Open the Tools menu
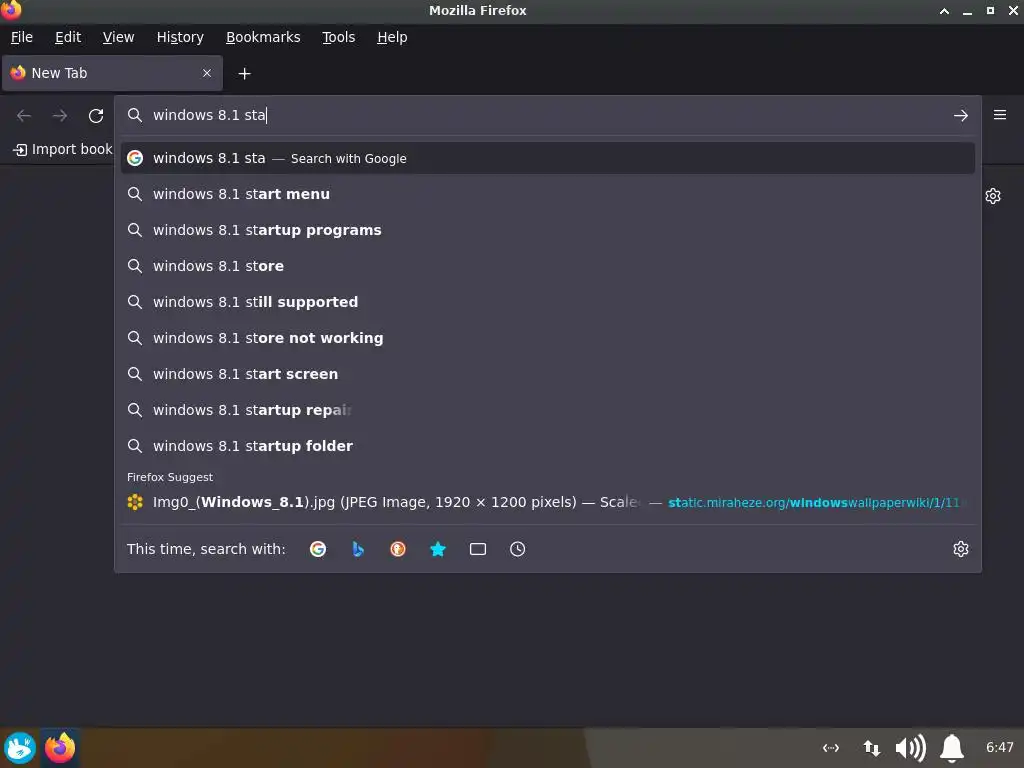1024x768 pixels. pyautogui.click(x=338, y=37)
